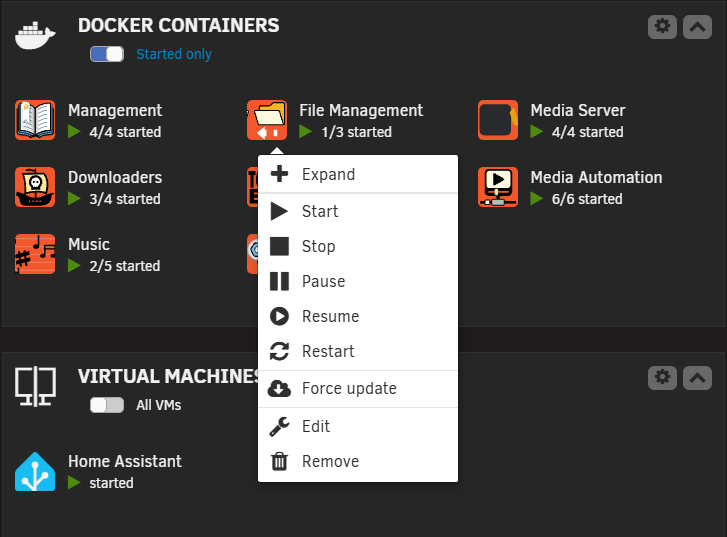Image resolution: width=727 pixels, height=537 pixels.
Task: Collapse the Virtual Machines section
Action: (x=697, y=378)
